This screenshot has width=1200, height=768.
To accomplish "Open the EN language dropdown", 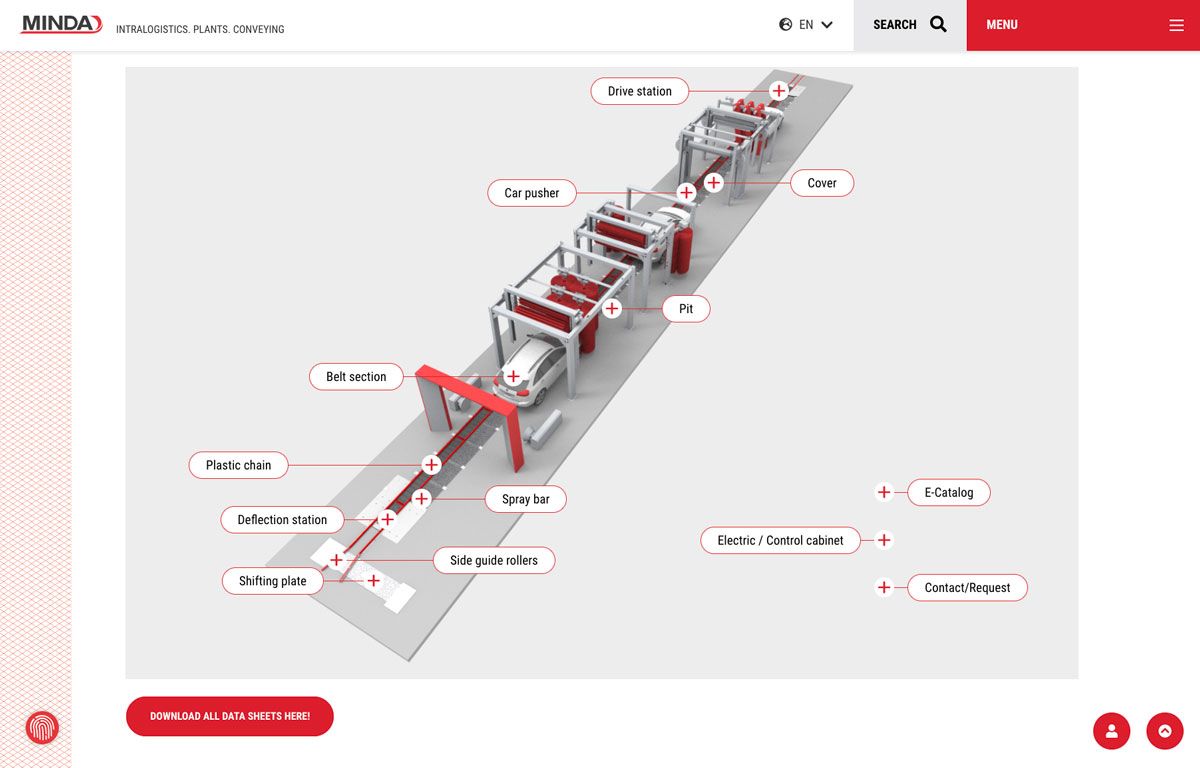I will coord(806,25).
